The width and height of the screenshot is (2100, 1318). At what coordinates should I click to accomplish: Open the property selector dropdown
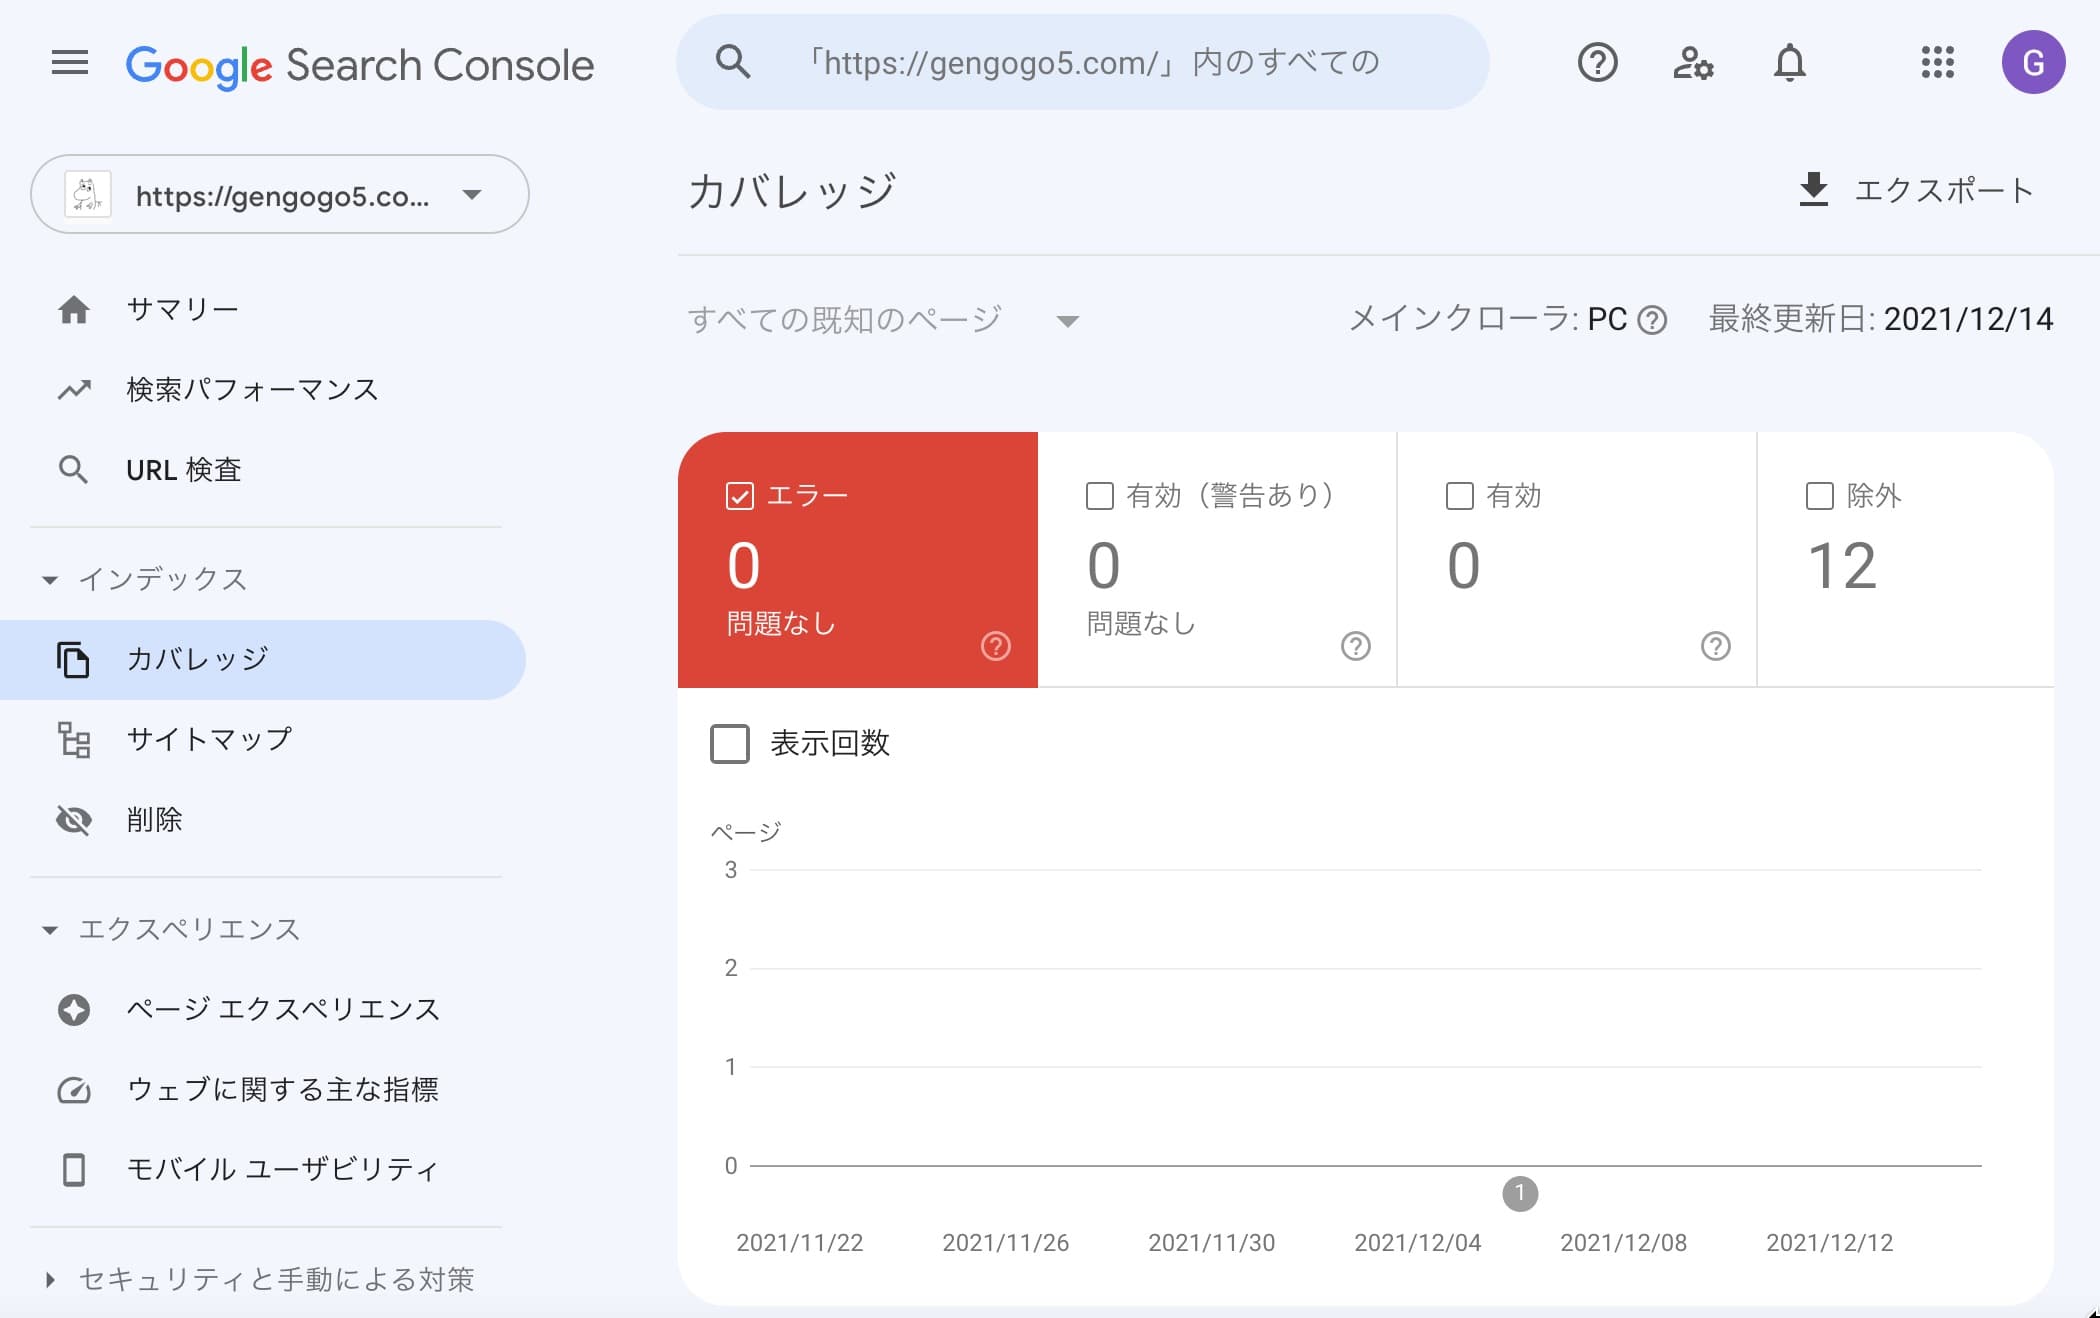pyautogui.click(x=280, y=194)
